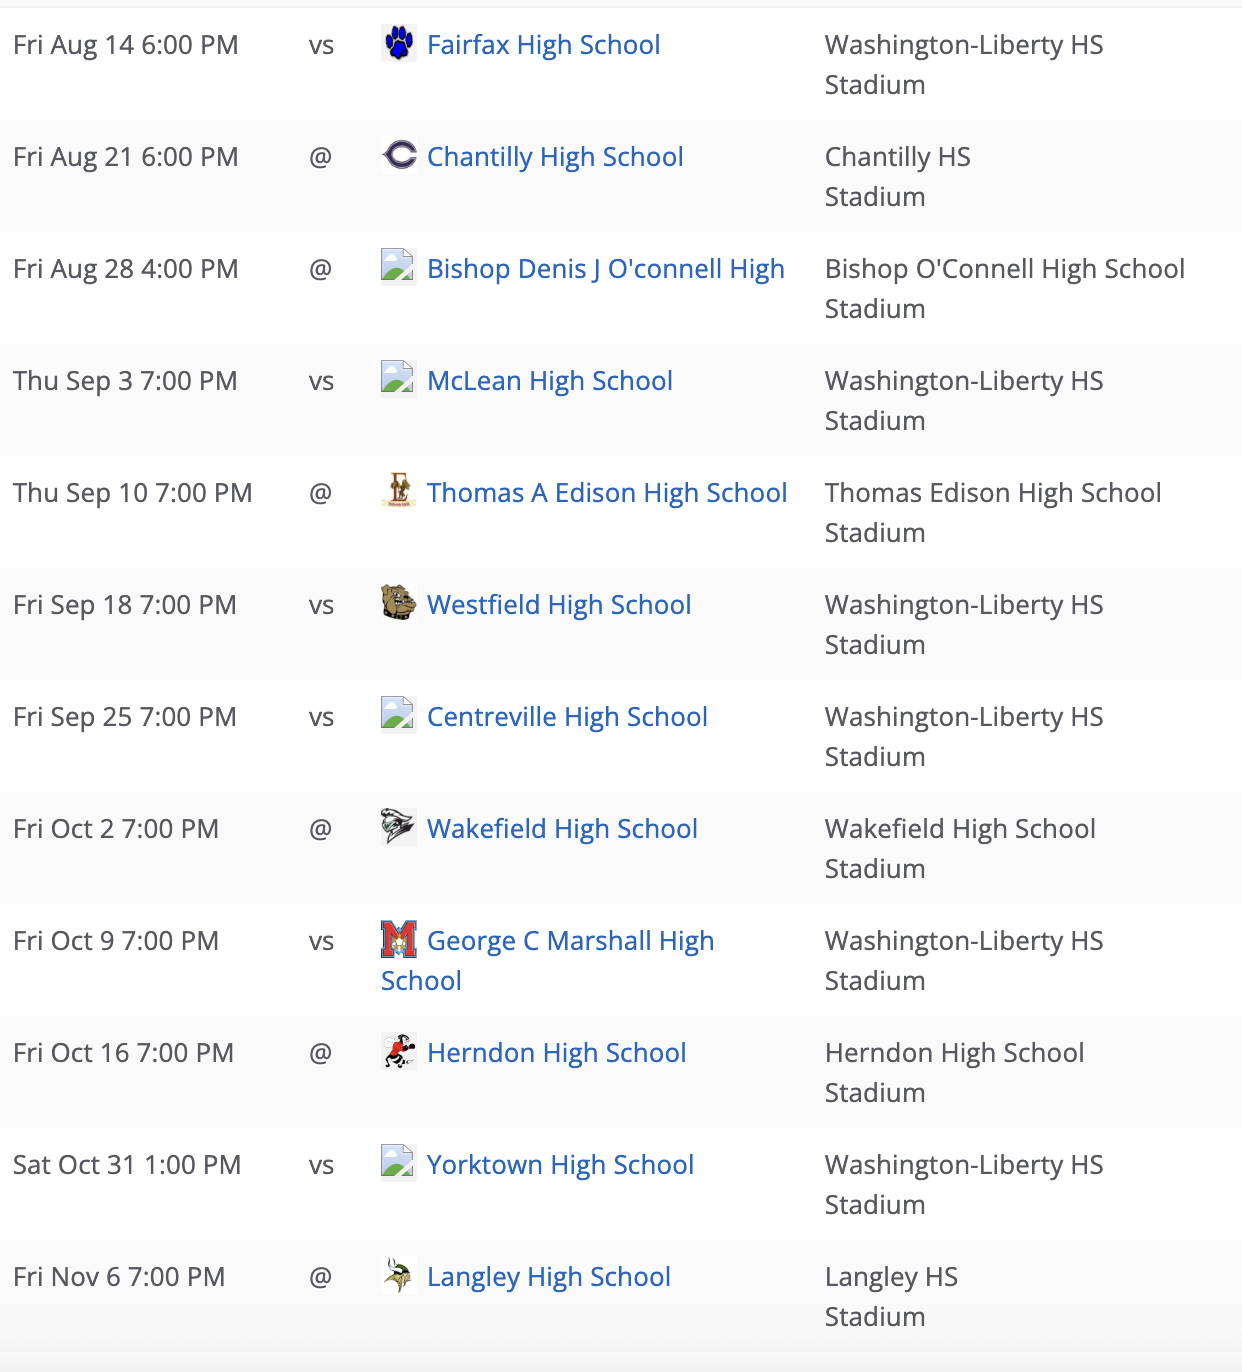
Task: Click the Wakefield warrior logo icon
Action: 399,827
